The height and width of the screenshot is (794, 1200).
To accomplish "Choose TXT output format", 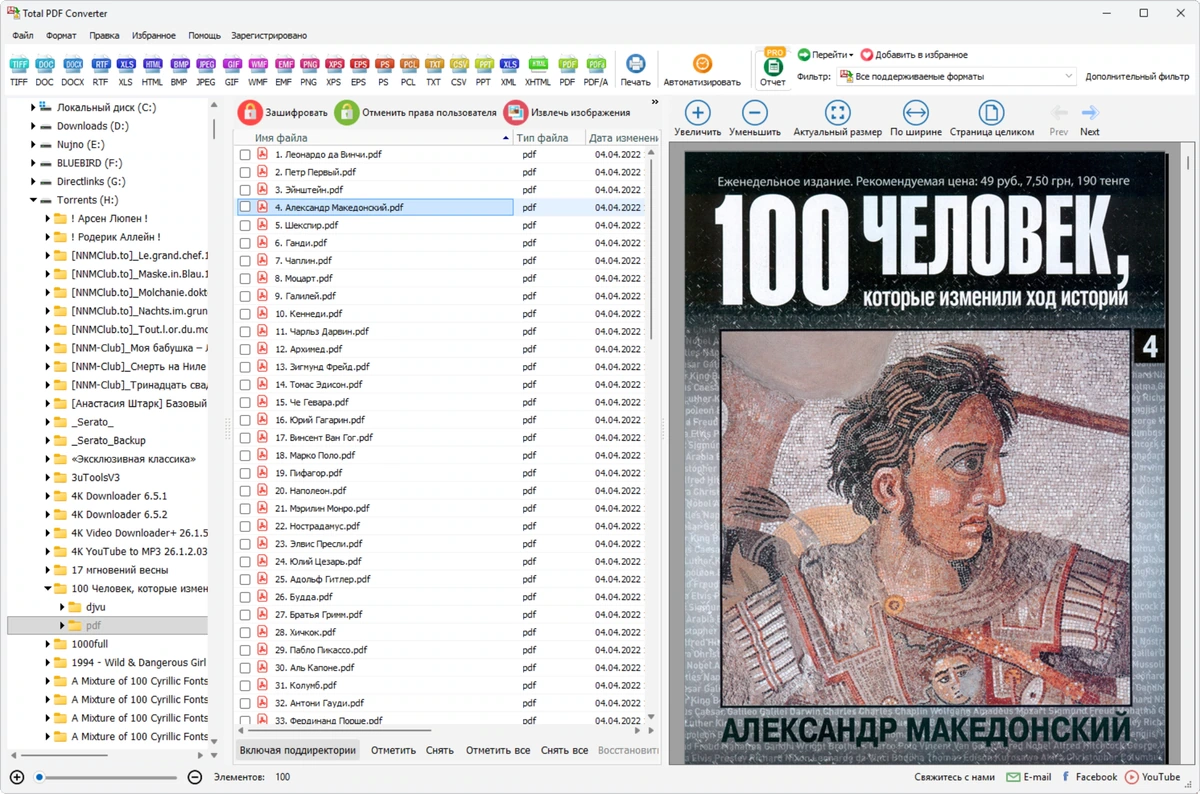I will pos(434,70).
